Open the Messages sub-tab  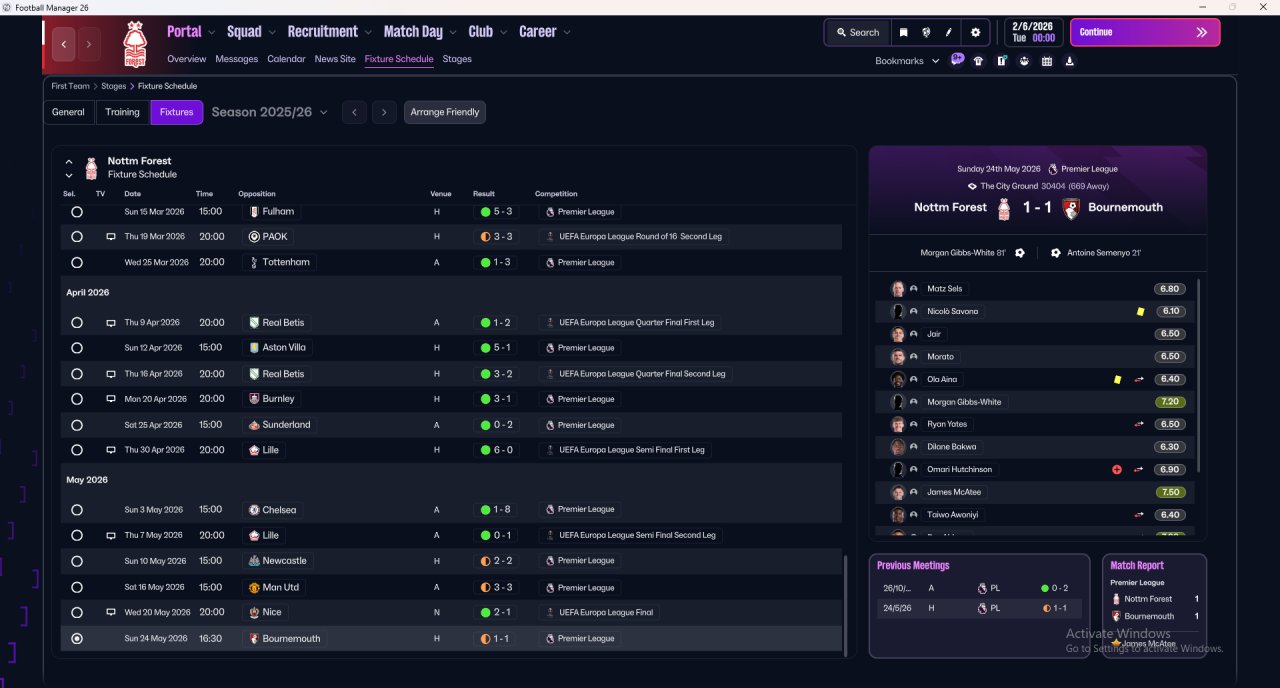pyautogui.click(x=236, y=59)
